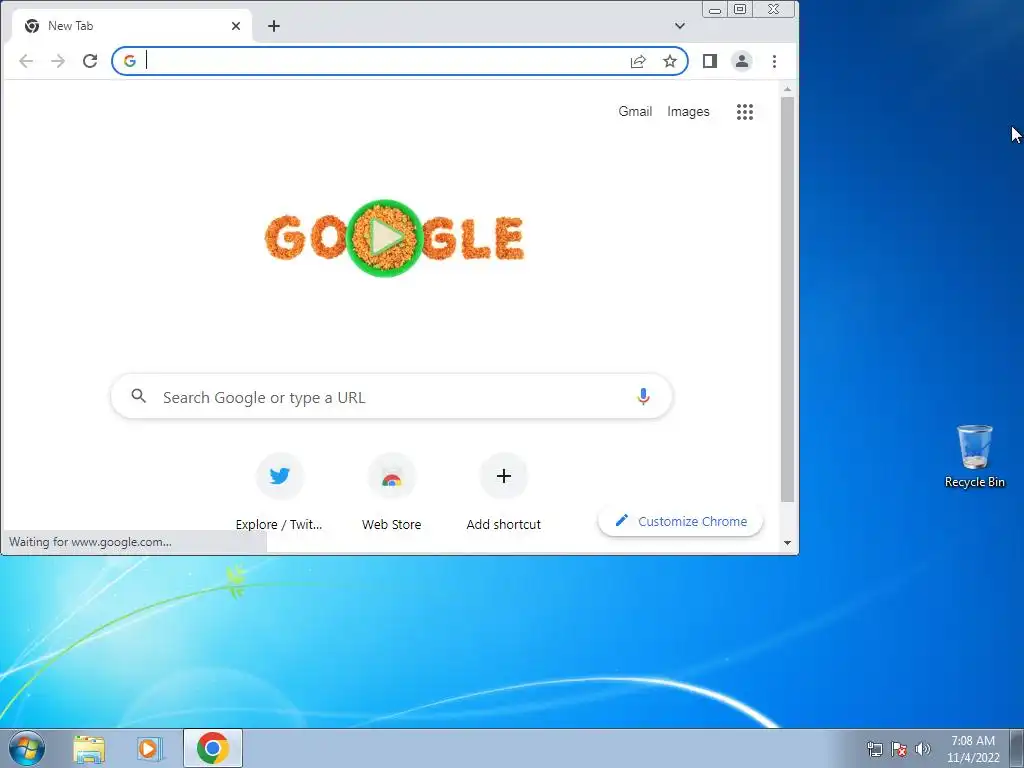
Task: Open Gmail link
Action: (x=635, y=112)
